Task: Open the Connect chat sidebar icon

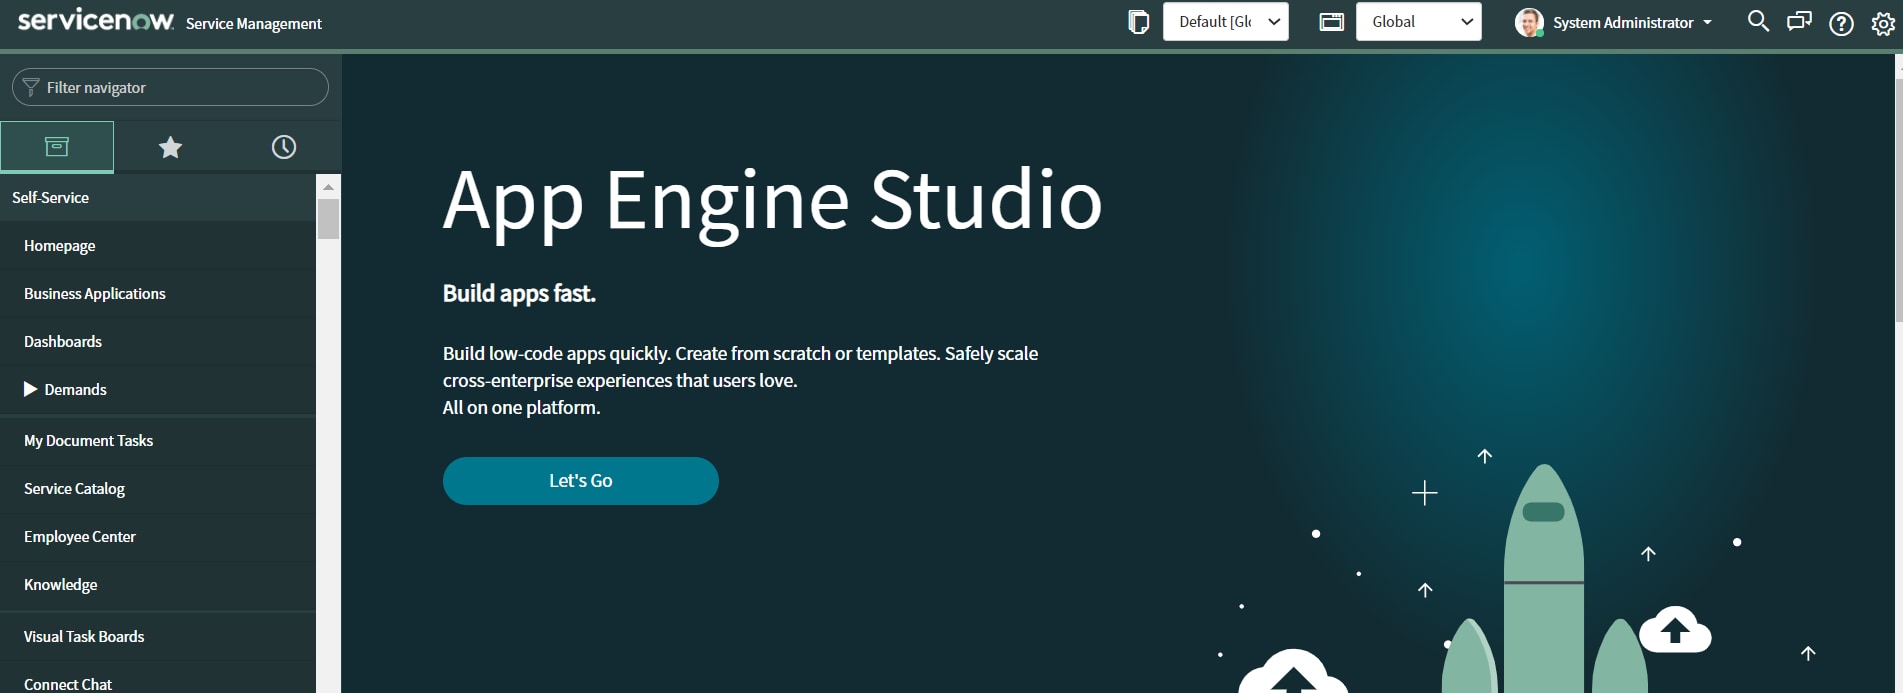Action: [1799, 21]
